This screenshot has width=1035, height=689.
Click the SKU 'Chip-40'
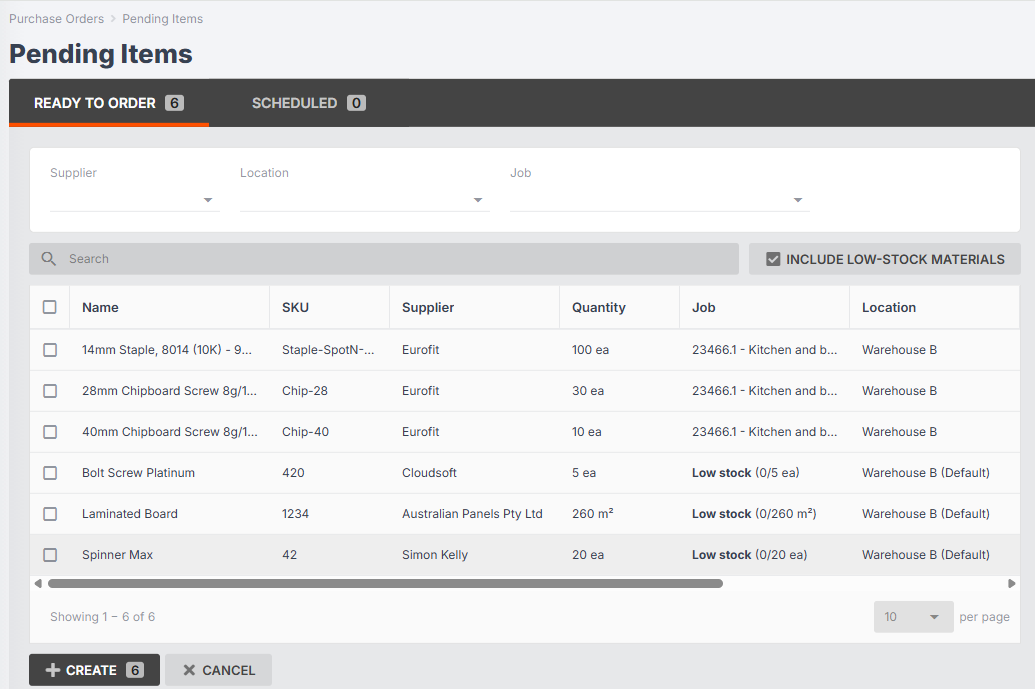pos(306,432)
